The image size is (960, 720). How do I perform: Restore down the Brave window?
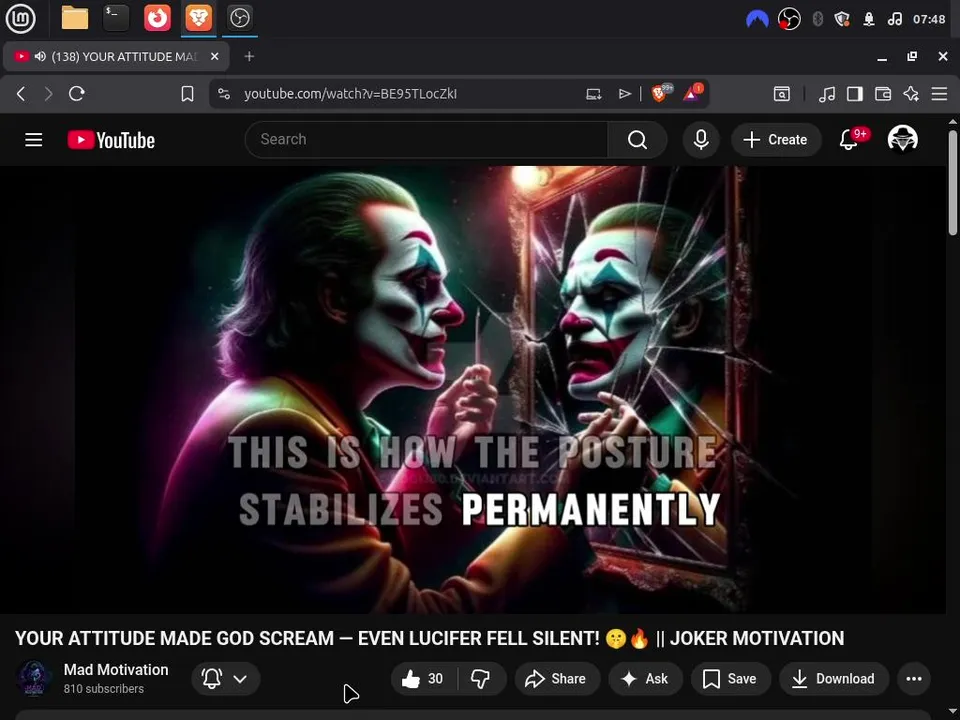tap(912, 56)
